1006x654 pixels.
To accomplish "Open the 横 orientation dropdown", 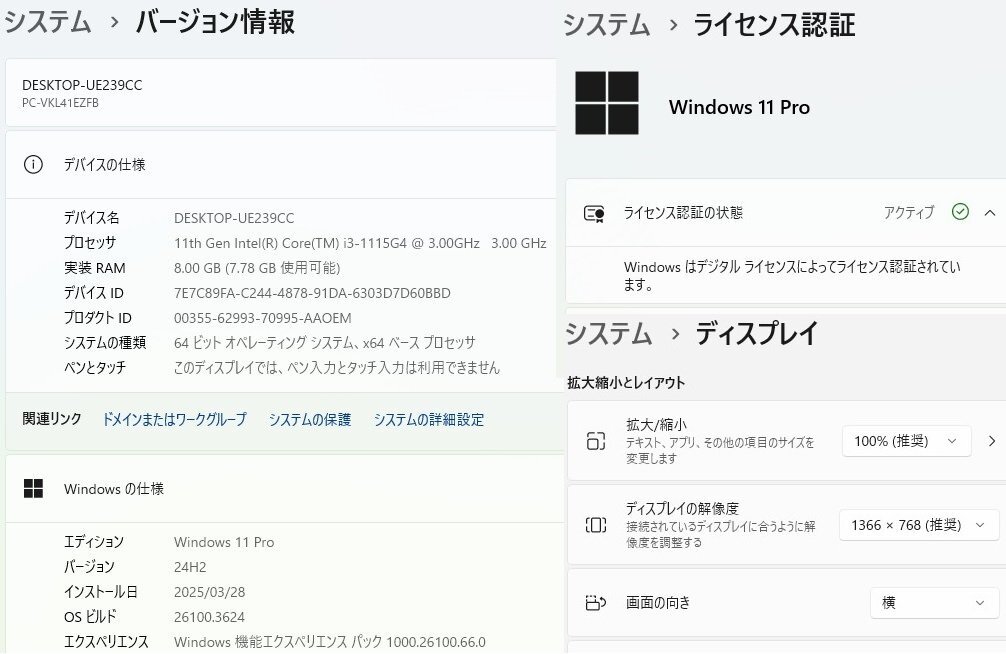I will point(934,603).
